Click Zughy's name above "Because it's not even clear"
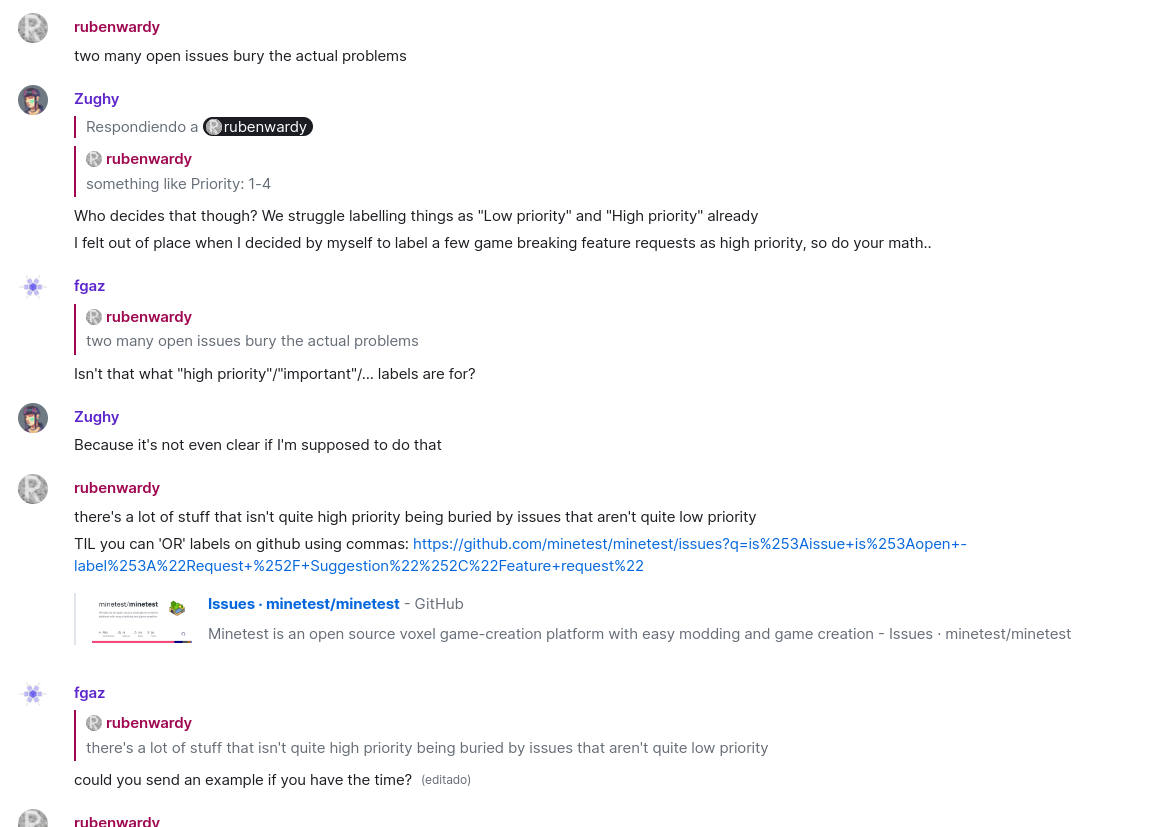The width and height of the screenshot is (1169, 827). point(96,417)
